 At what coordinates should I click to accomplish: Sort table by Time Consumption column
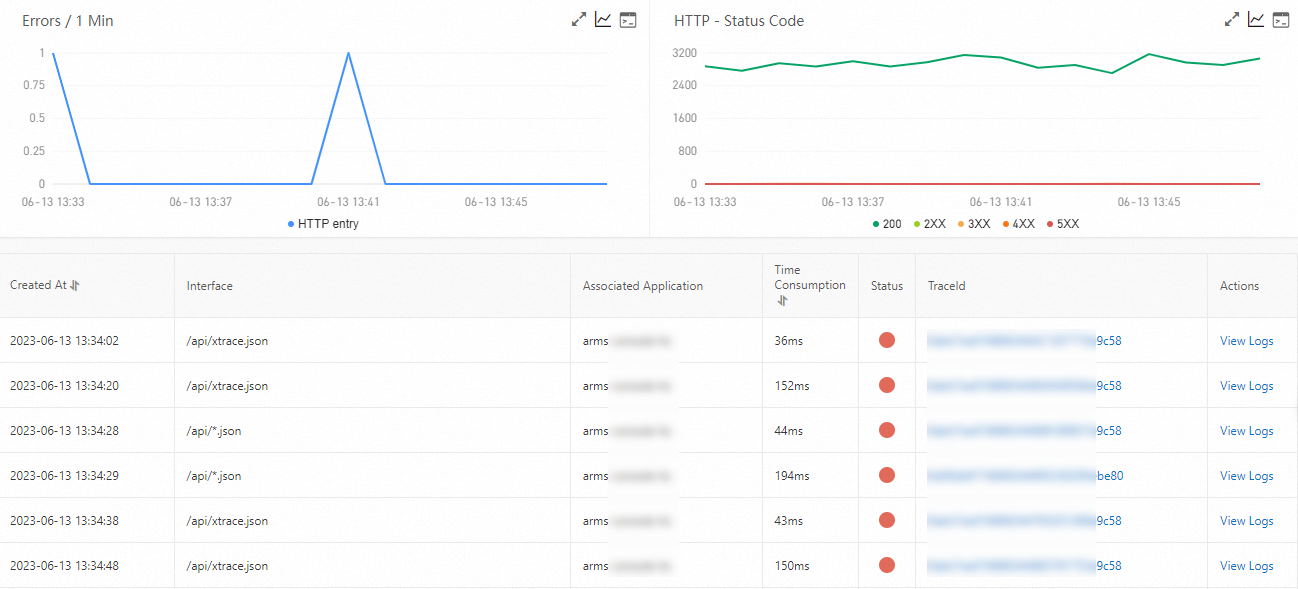click(x=780, y=300)
